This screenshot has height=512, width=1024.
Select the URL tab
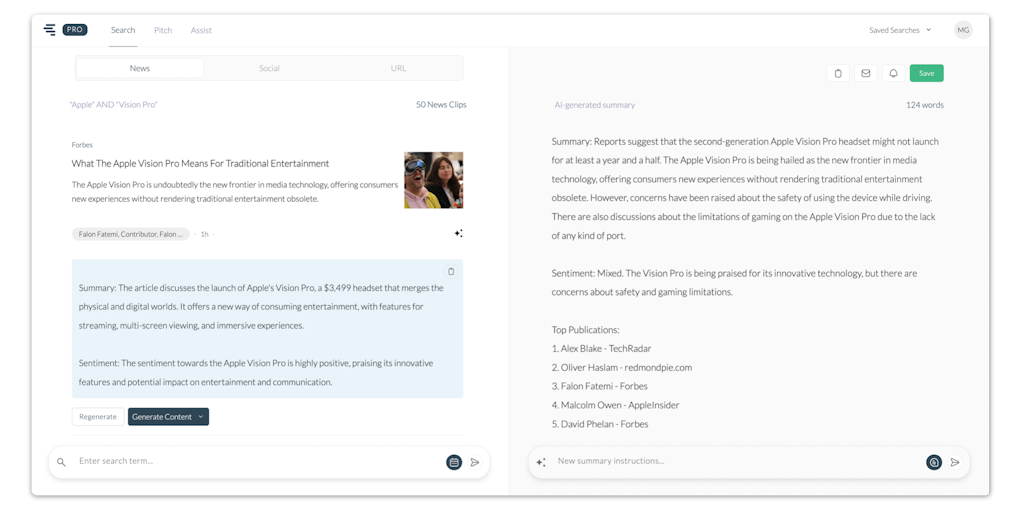(x=398, y=68)
